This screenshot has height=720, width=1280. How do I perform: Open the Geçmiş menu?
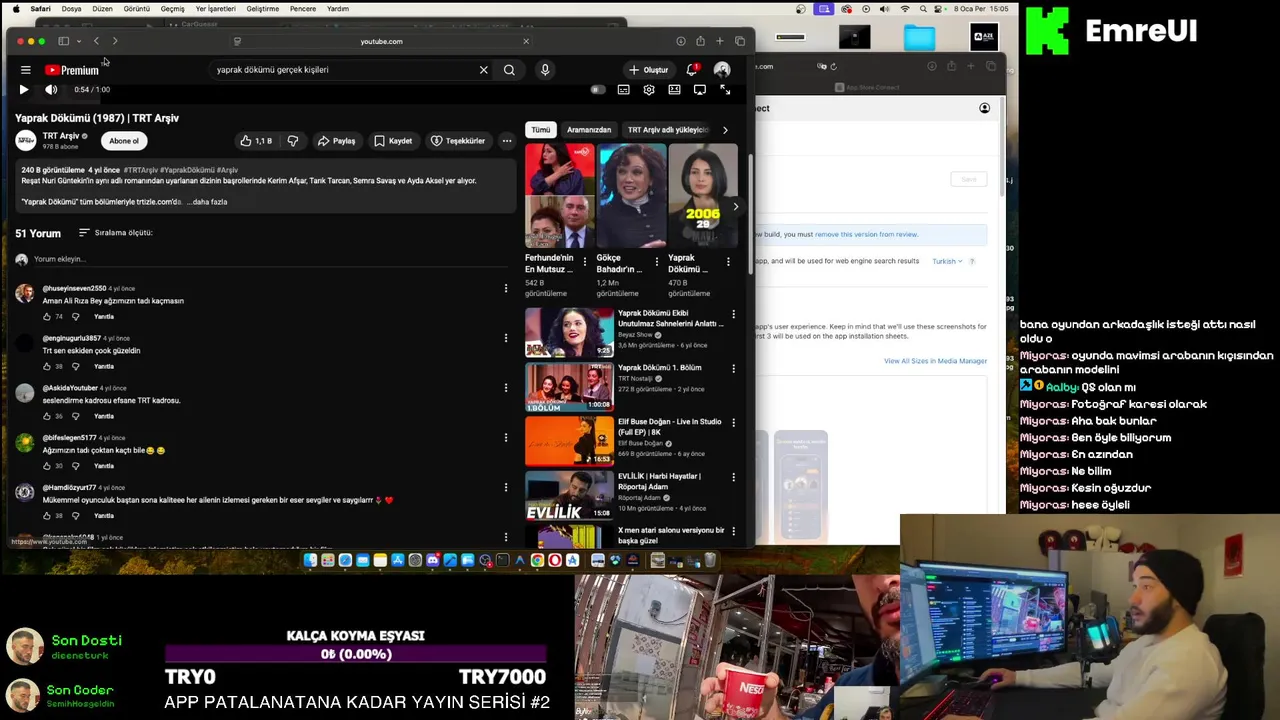click(173, 9)
